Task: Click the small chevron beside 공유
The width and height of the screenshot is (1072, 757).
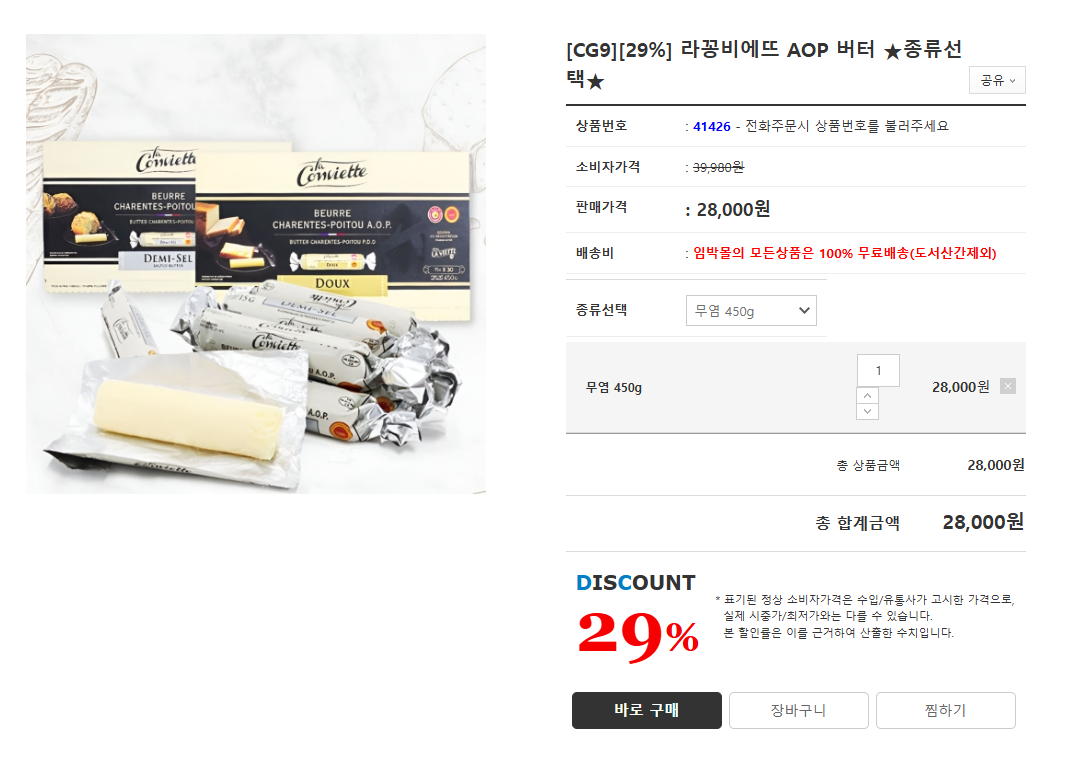Action: [x=1013, y=81]
